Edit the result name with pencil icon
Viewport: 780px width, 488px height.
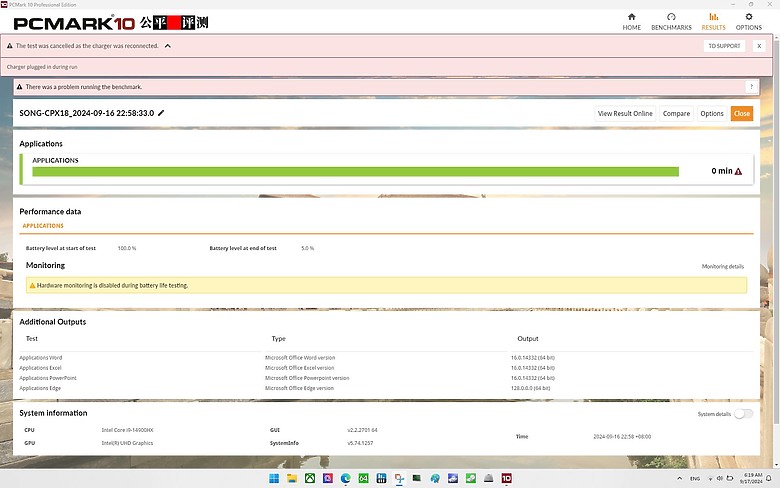click(161, 113)
